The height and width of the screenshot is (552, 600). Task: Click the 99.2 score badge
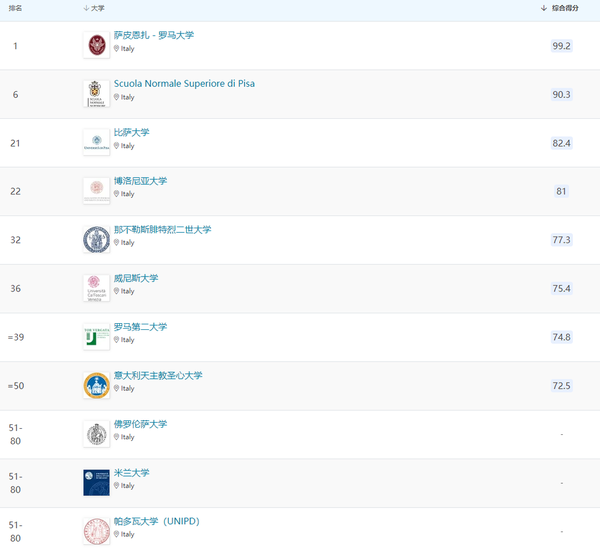(561, 45)
